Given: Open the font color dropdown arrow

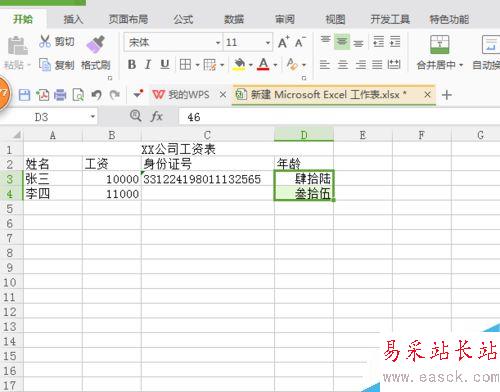Looking at the screenshot, I should [x=275, y=65].
